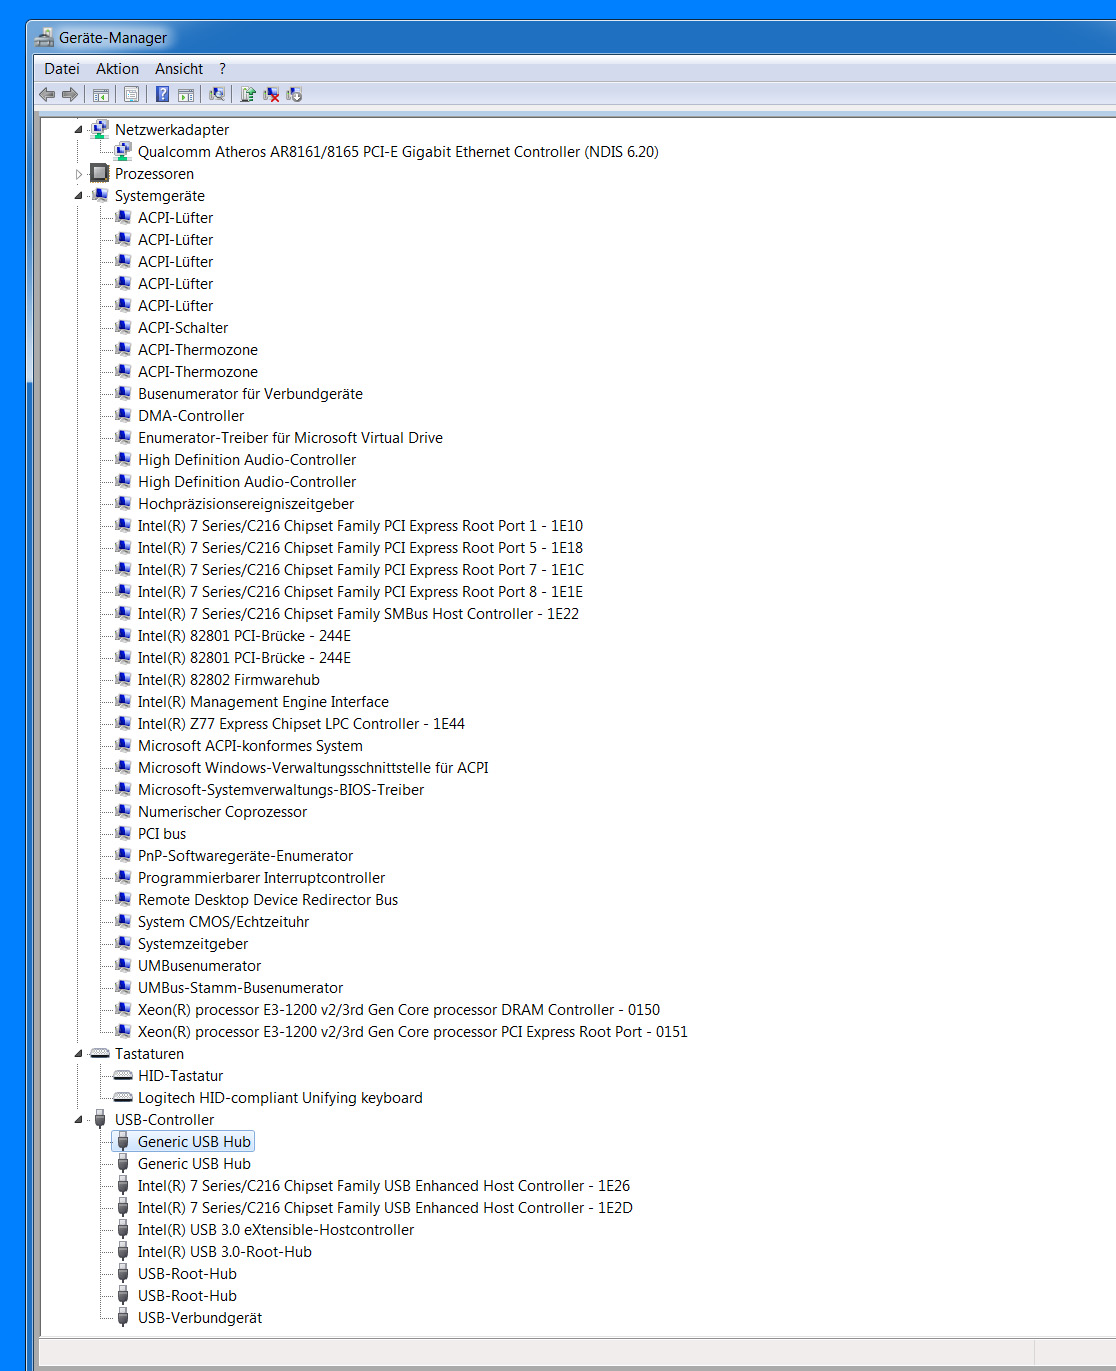Viewport: 1116px width, 1371px height.
Task: Select Microsoft ACPI-konformes System
Action: [250, 746]
